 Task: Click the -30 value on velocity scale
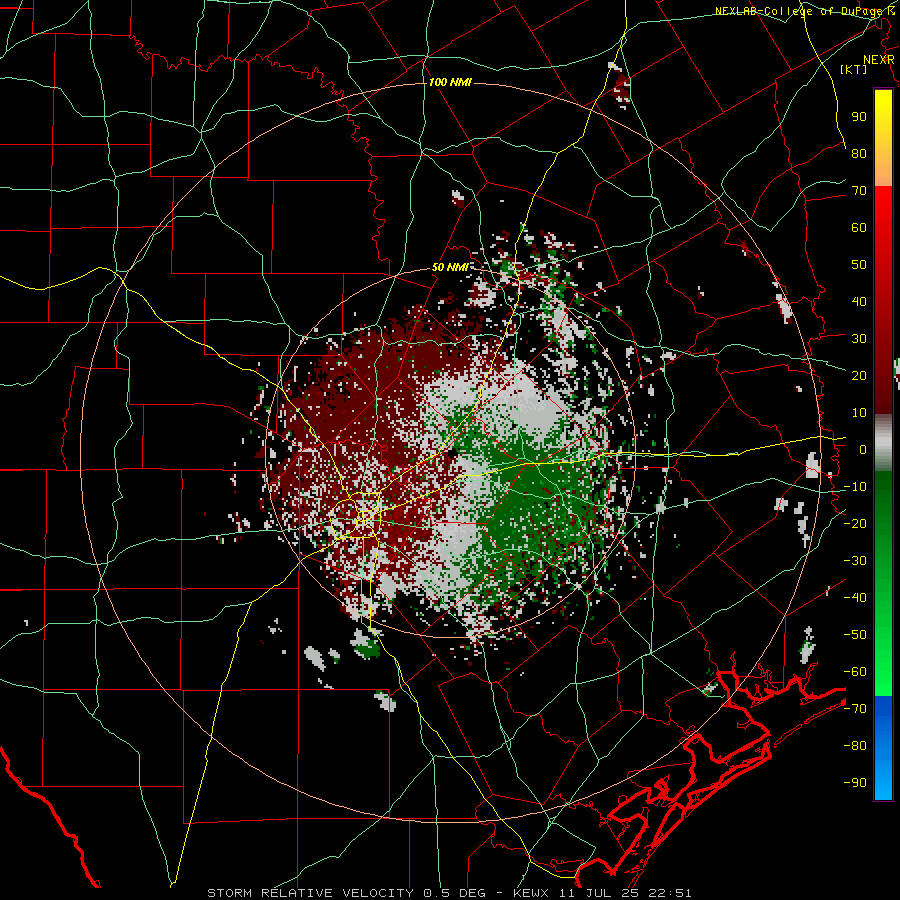(x=855, y=561)
